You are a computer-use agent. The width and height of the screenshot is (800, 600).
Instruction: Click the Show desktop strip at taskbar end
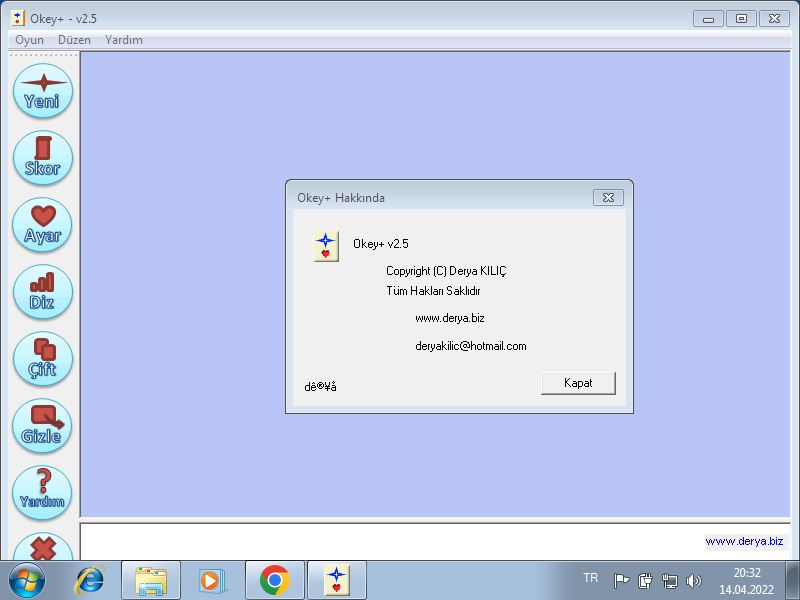pyautogui.click(x=793, y=581)
